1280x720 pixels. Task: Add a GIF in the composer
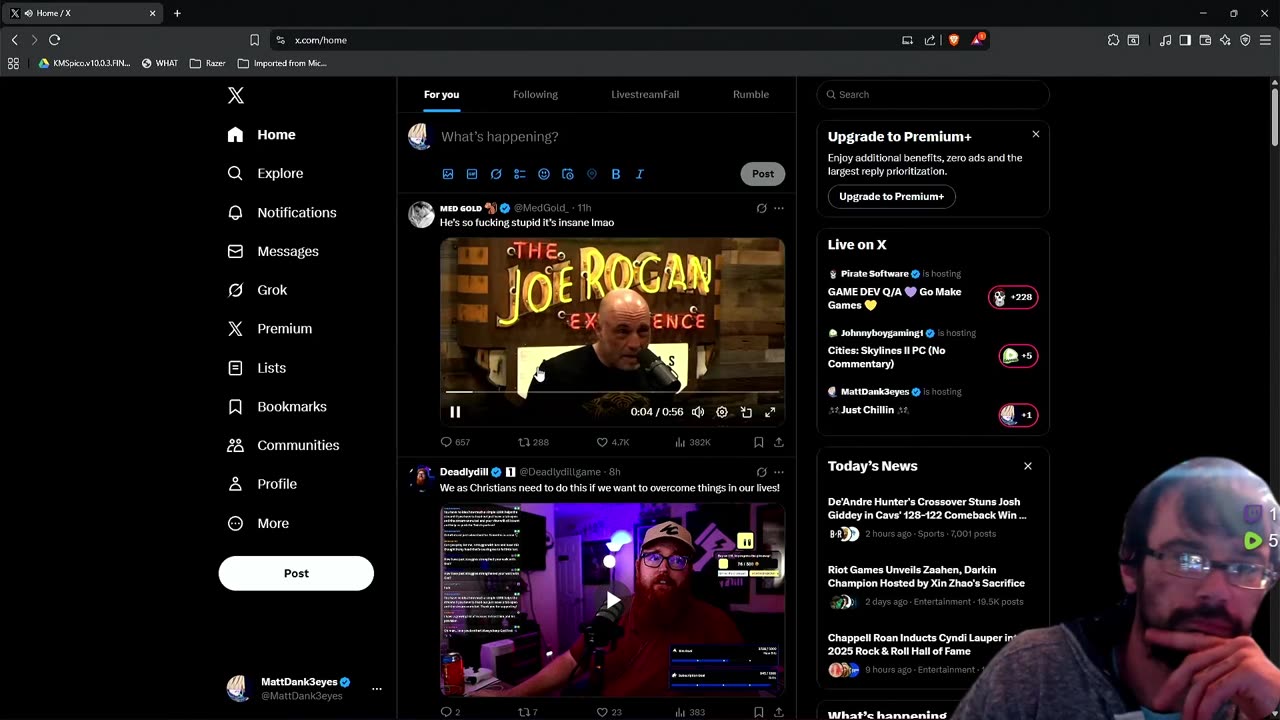[x=472, y=174]
